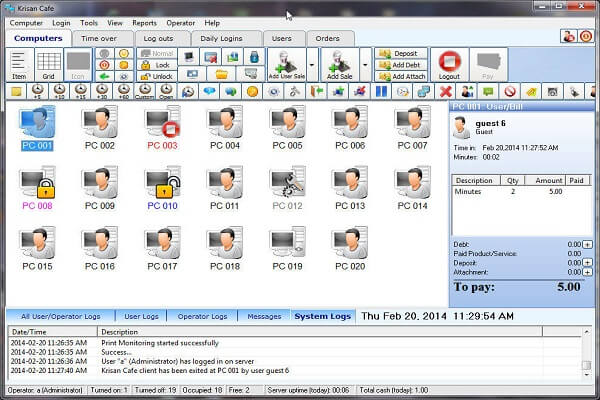Click the green chat bubble icon
The width and height of the screenshot is (600, 400).
click(x=489, y=92)
